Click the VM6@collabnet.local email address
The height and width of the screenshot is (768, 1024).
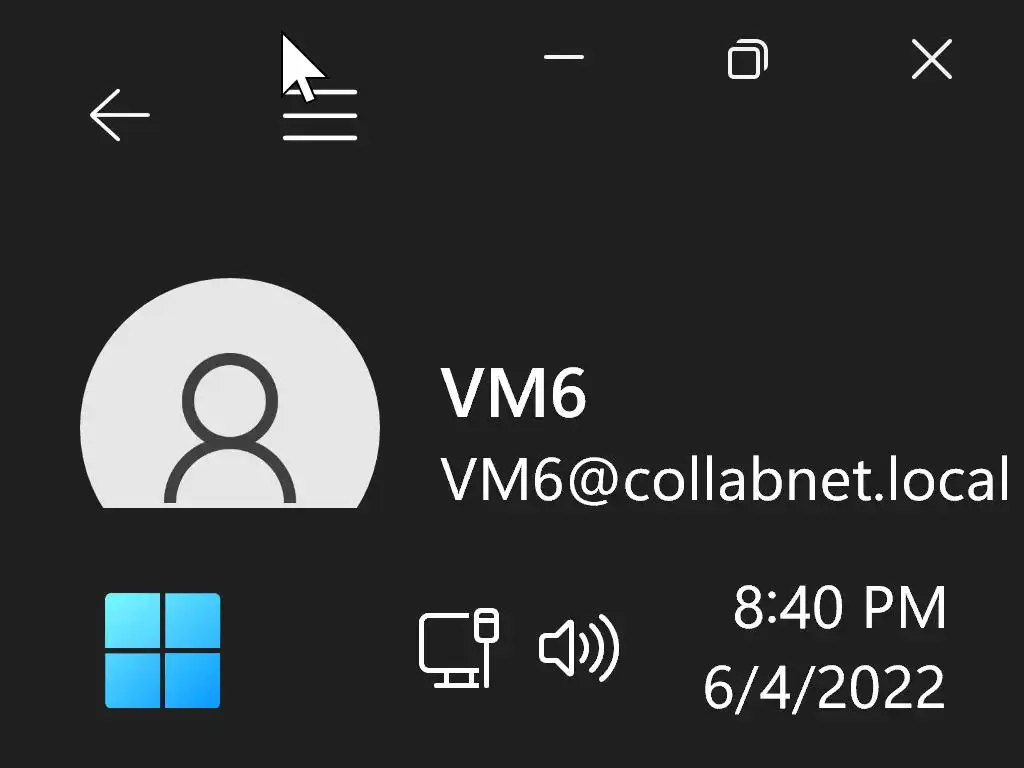(x=725, y=478)
